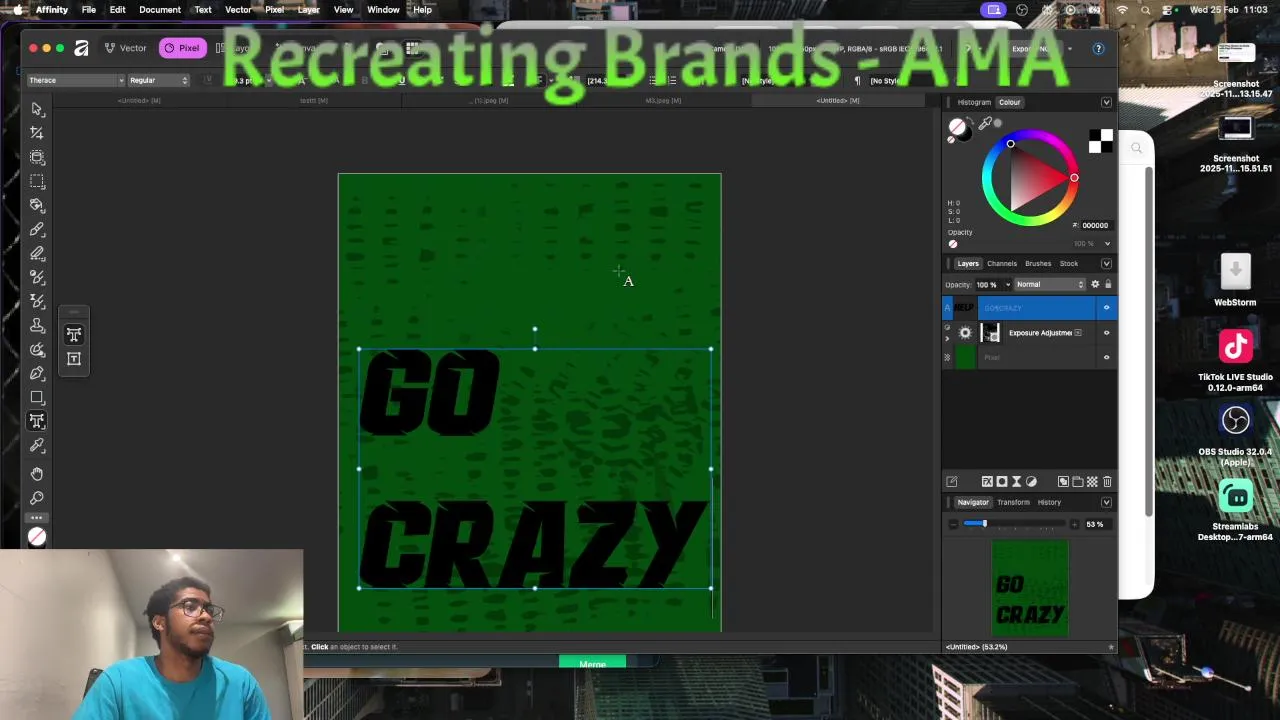1280x720 pixels.
Task: Switch to the Transform tab
Action: (x=1013, y=502)
